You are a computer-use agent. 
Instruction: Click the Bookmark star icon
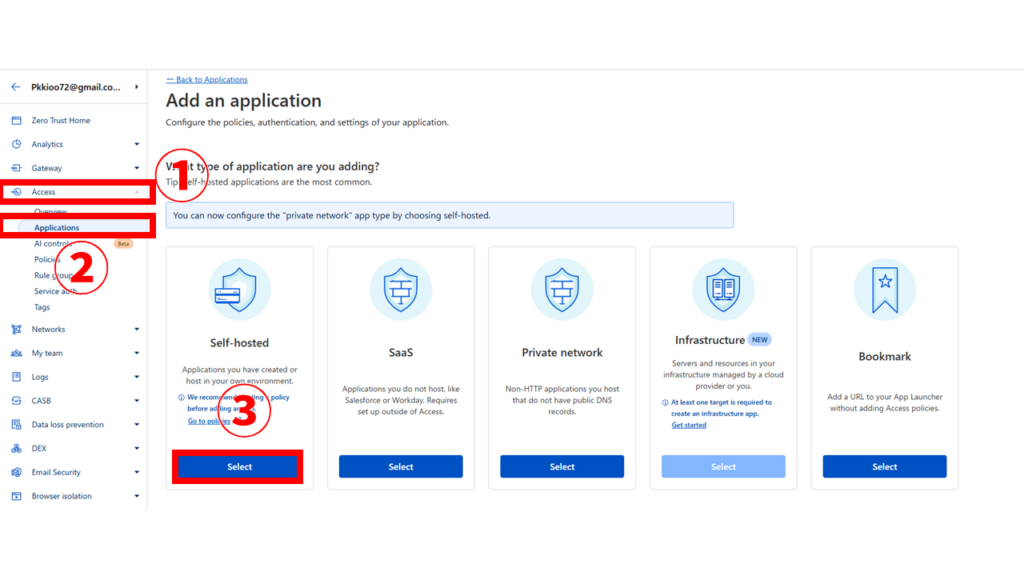[x=884, y=289]
